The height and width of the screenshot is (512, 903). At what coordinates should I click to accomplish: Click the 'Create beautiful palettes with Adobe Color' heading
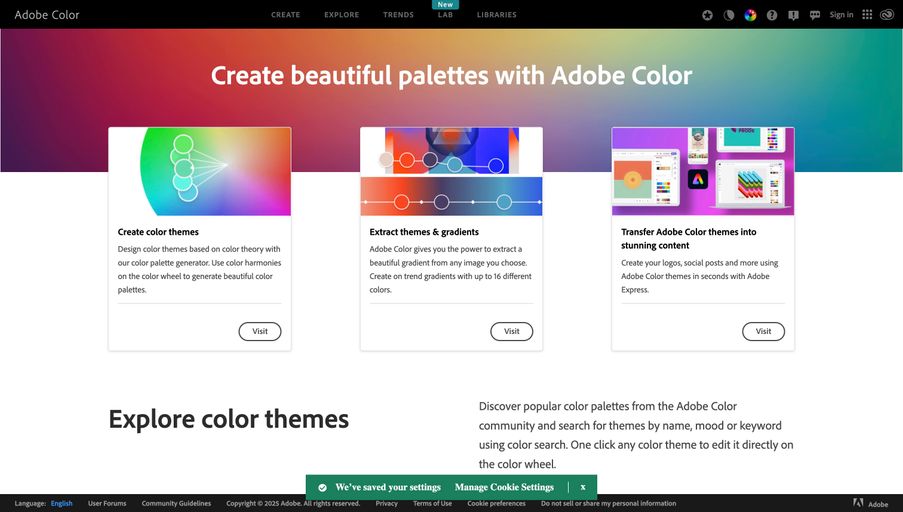[x=452, y=75]
